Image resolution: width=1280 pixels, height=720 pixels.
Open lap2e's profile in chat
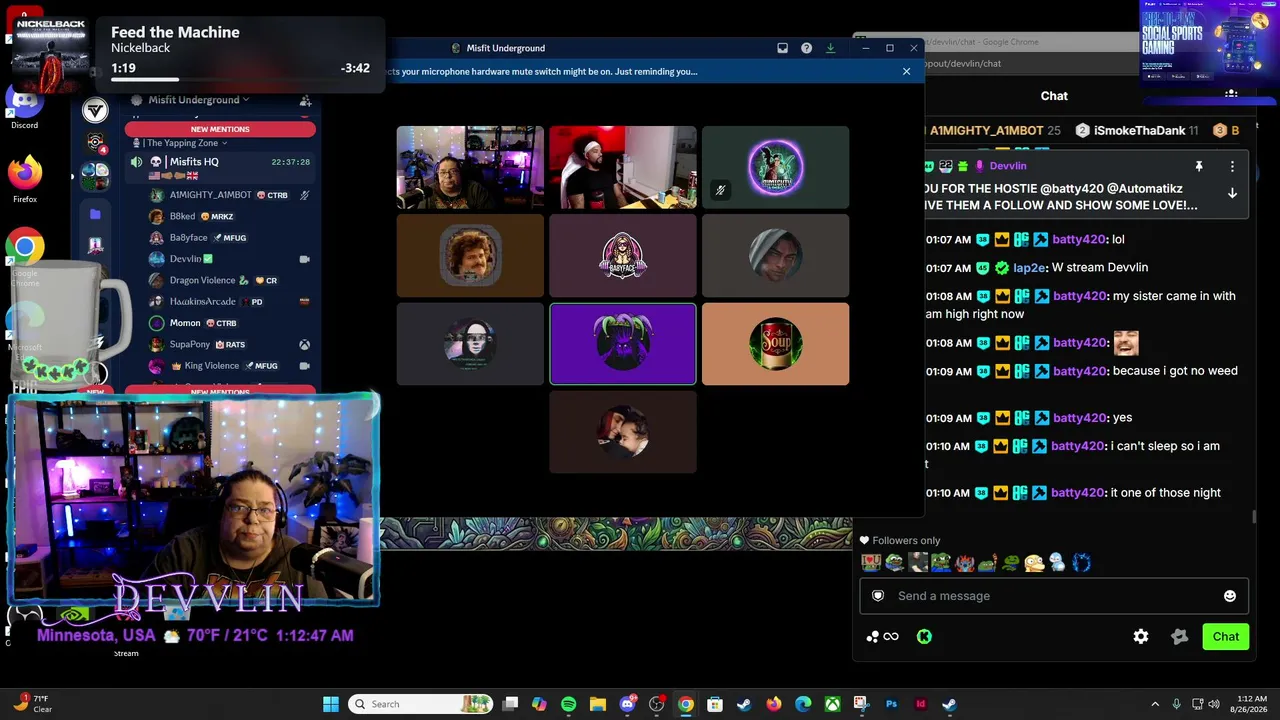tap(1029, 268)
